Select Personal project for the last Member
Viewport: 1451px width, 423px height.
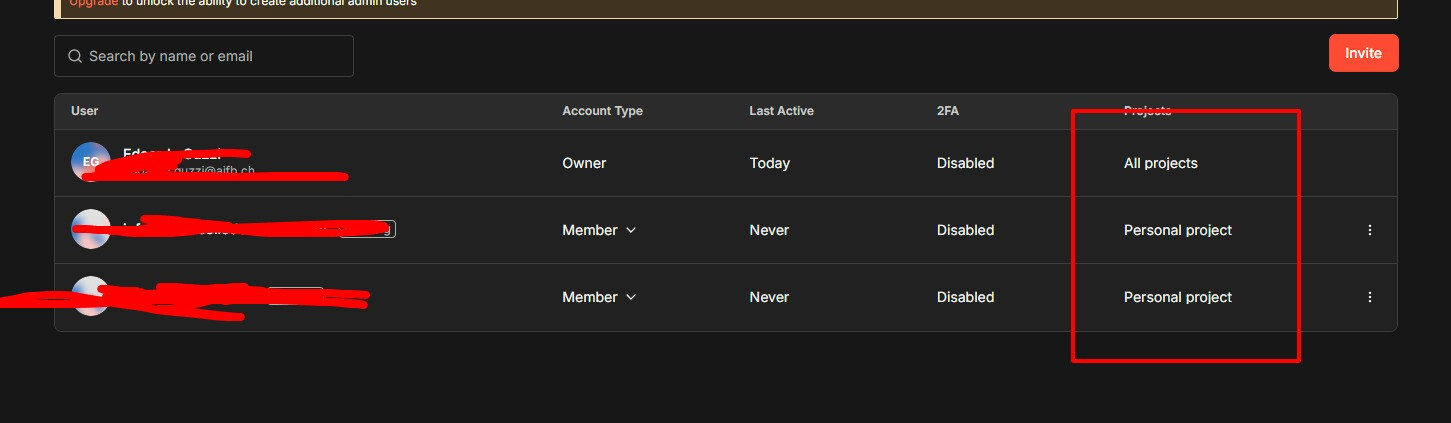(x=1177, y=297)
